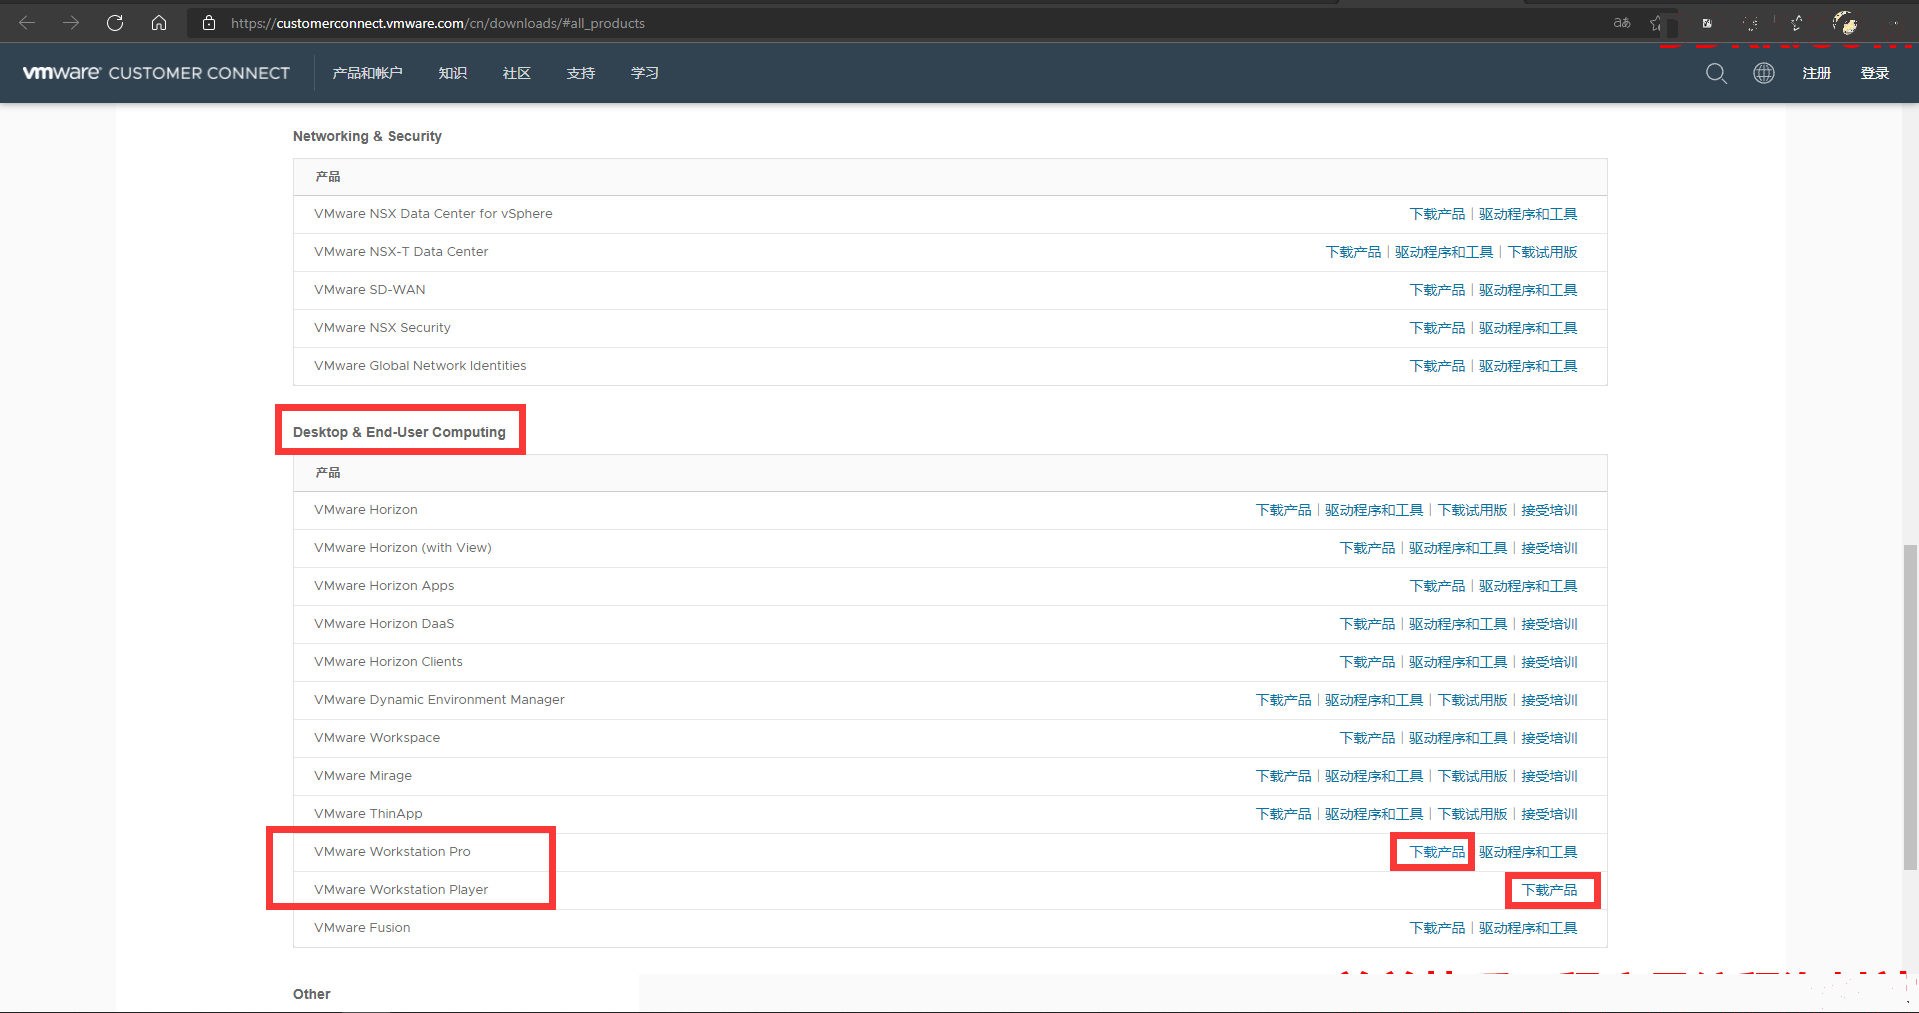Click 驱动程序和工具 for VMware Horizon DaaS
Image resolution: width=1919 pixels, height=1013 pixels.
(1458, 624)
